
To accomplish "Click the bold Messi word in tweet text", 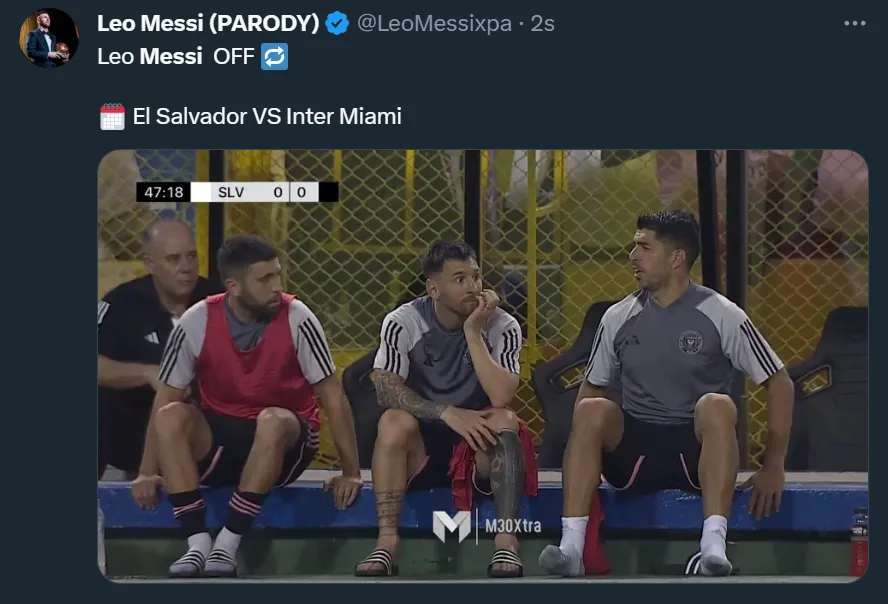I will (x=170, y=57).
